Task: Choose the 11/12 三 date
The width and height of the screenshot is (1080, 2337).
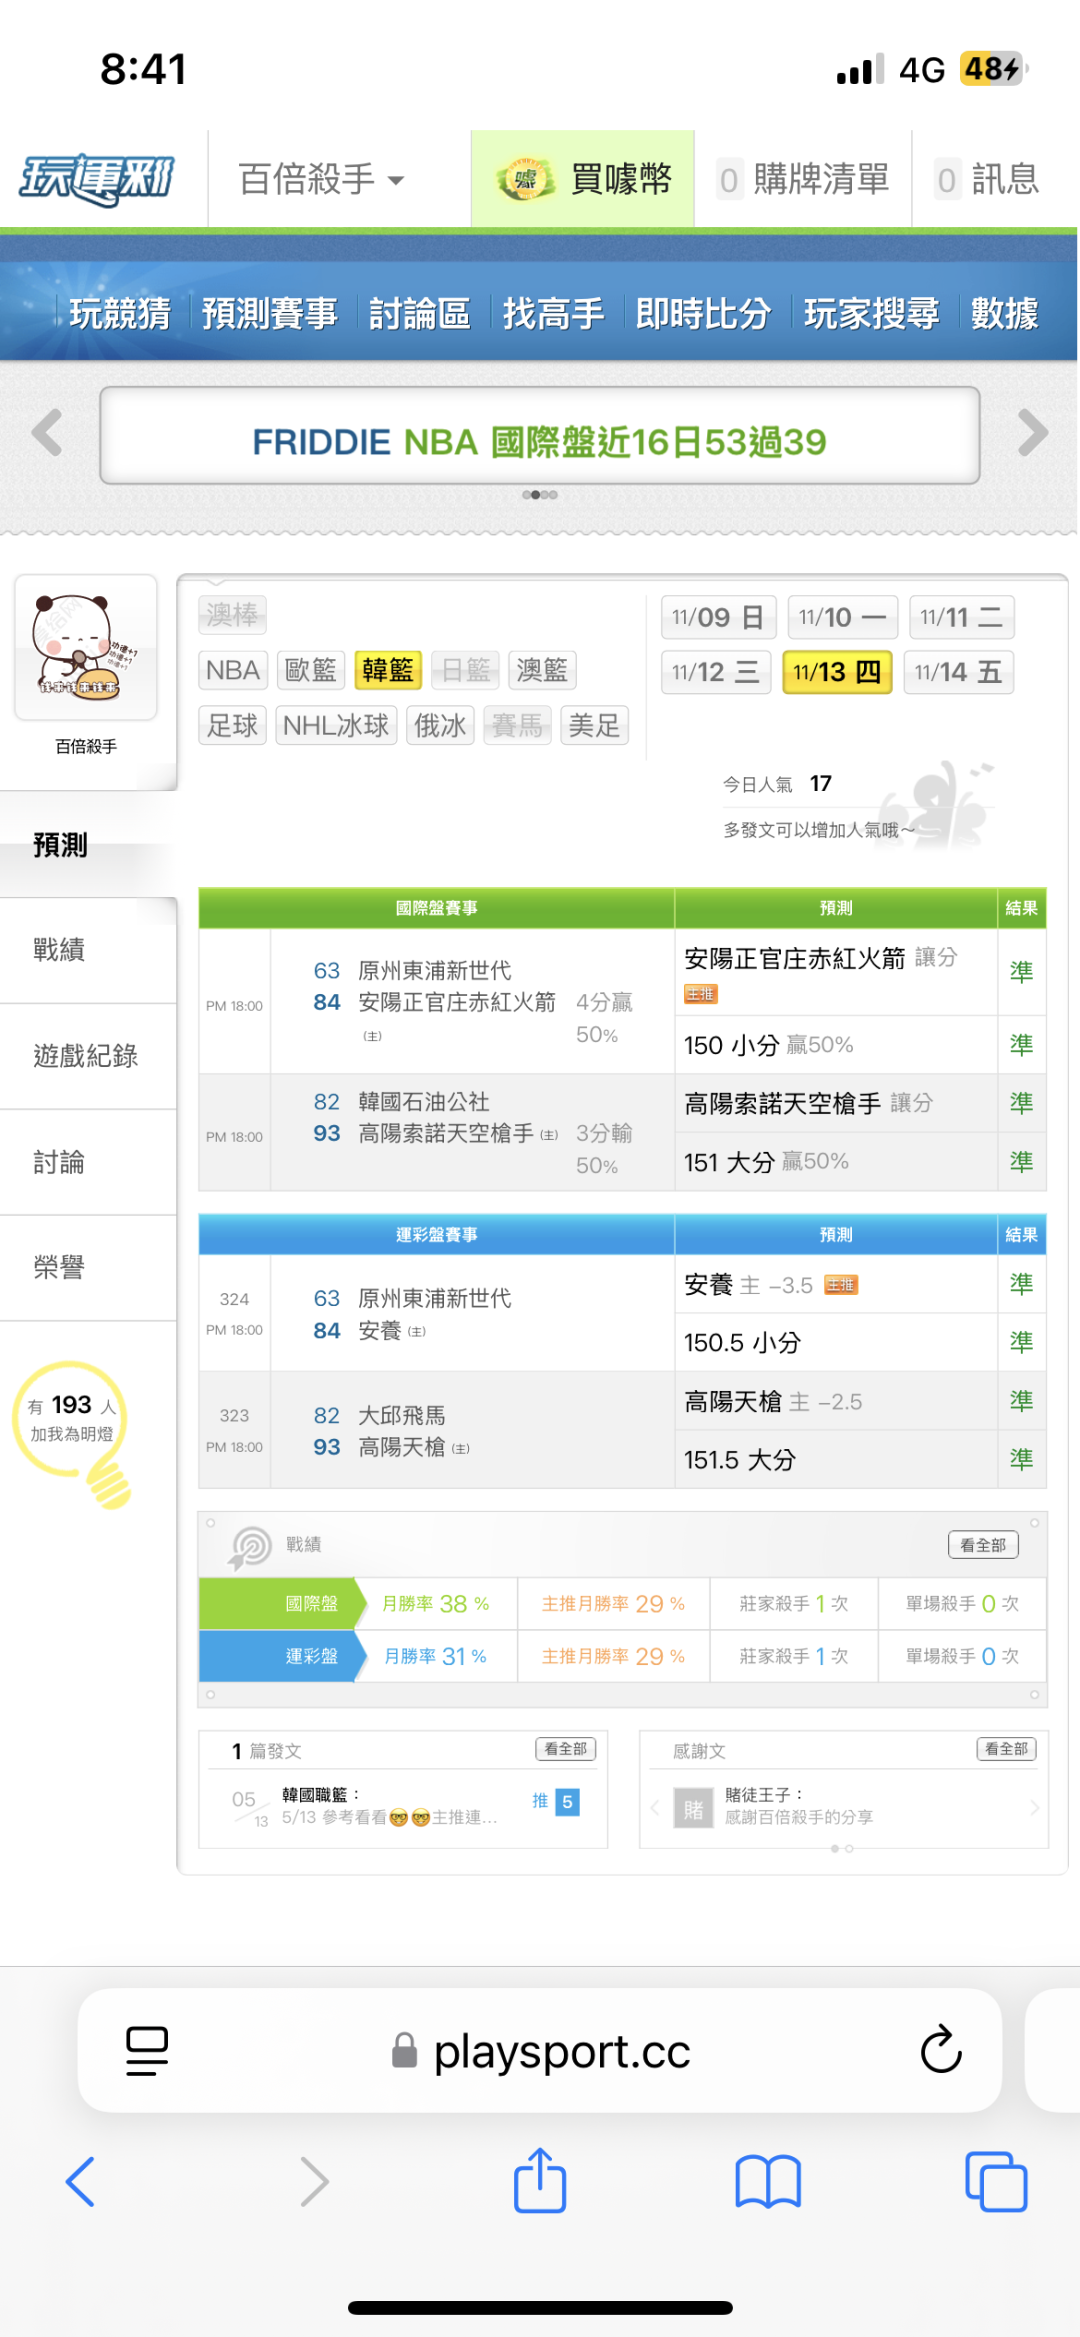Action: click(716, 672)
